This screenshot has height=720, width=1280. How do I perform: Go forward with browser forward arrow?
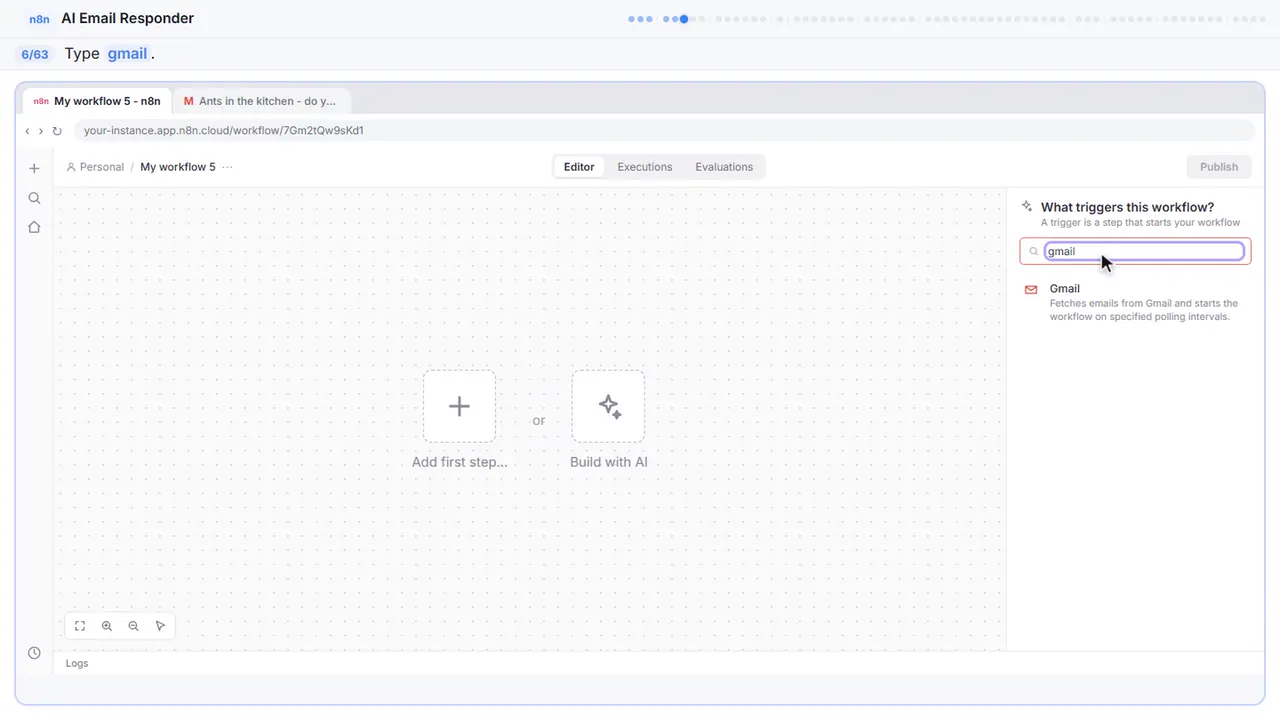[41, 131]
